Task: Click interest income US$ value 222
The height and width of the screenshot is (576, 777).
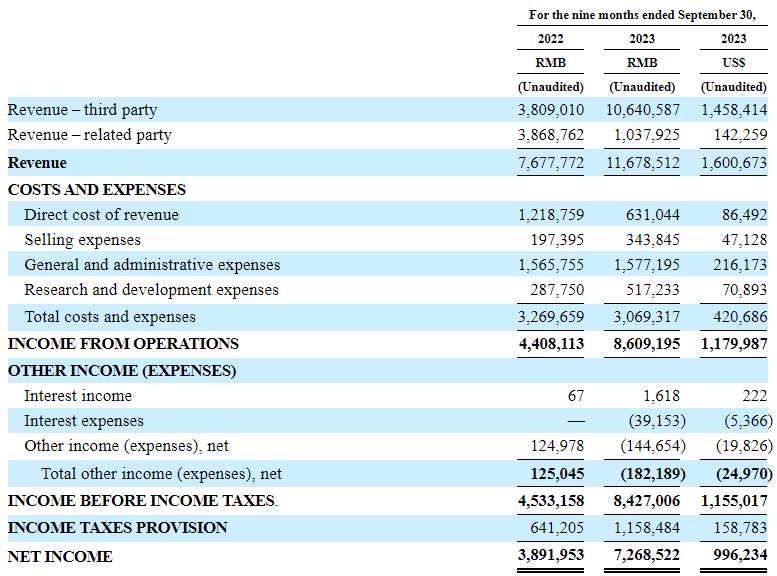Action: [x=755, y=396]
